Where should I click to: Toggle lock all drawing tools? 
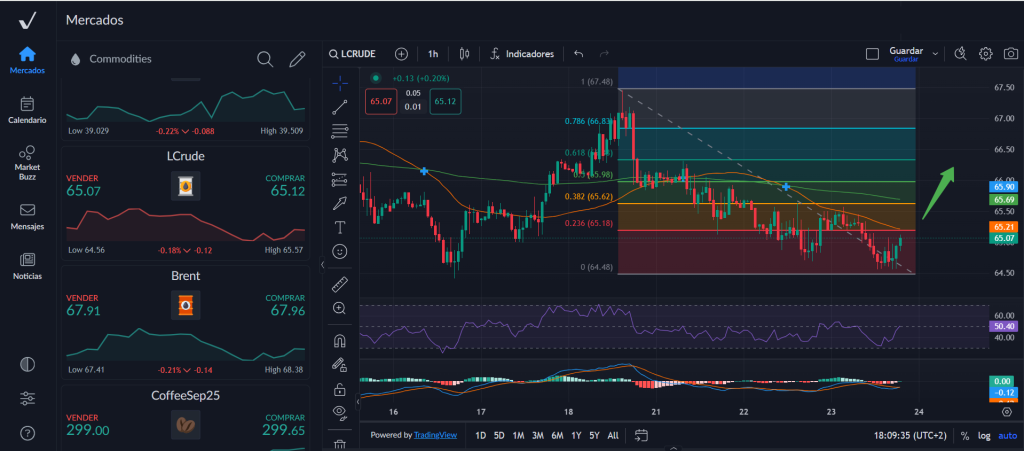pyautogui.click(x=340, y=390)
